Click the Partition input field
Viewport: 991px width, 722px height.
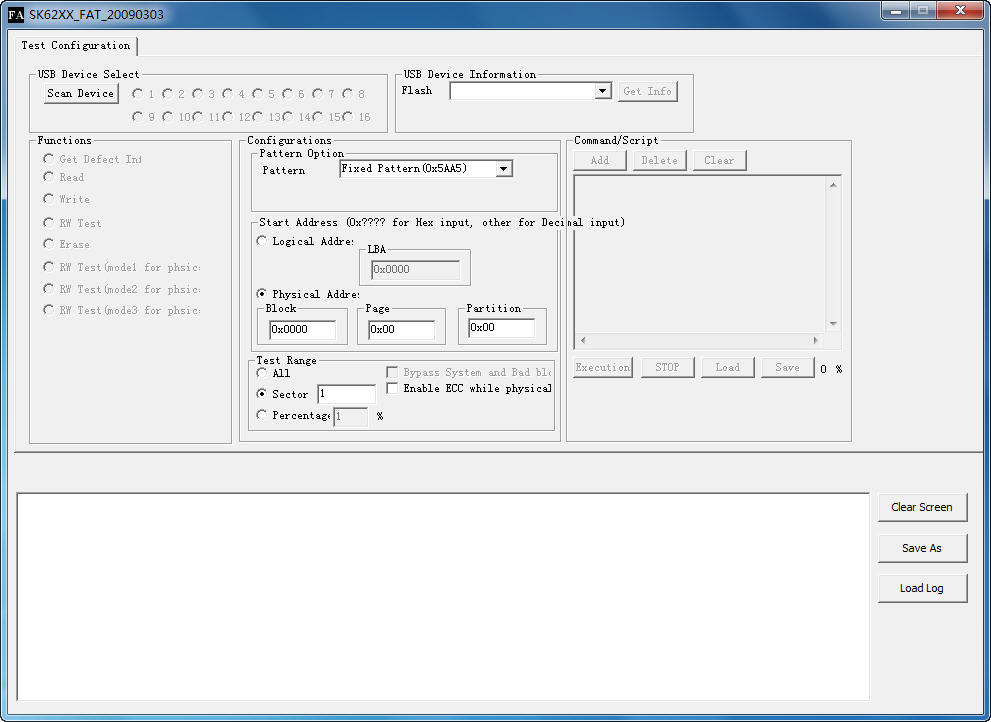(501, 328)
